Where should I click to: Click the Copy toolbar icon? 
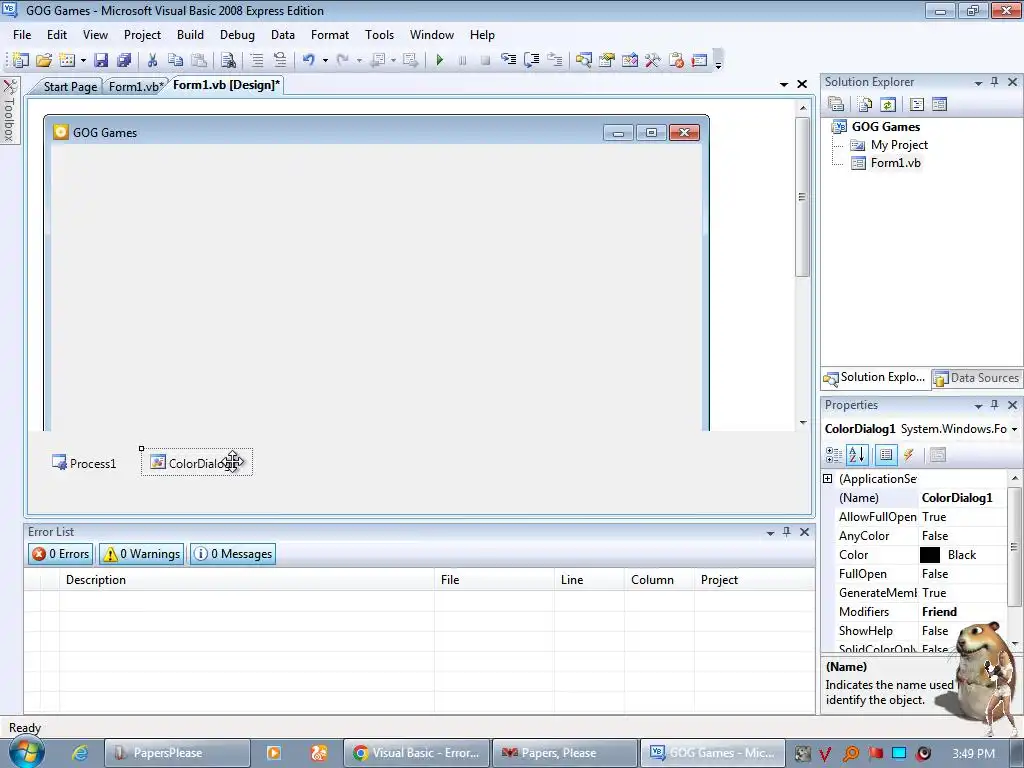pyautogui.click(x=175, y=60)
